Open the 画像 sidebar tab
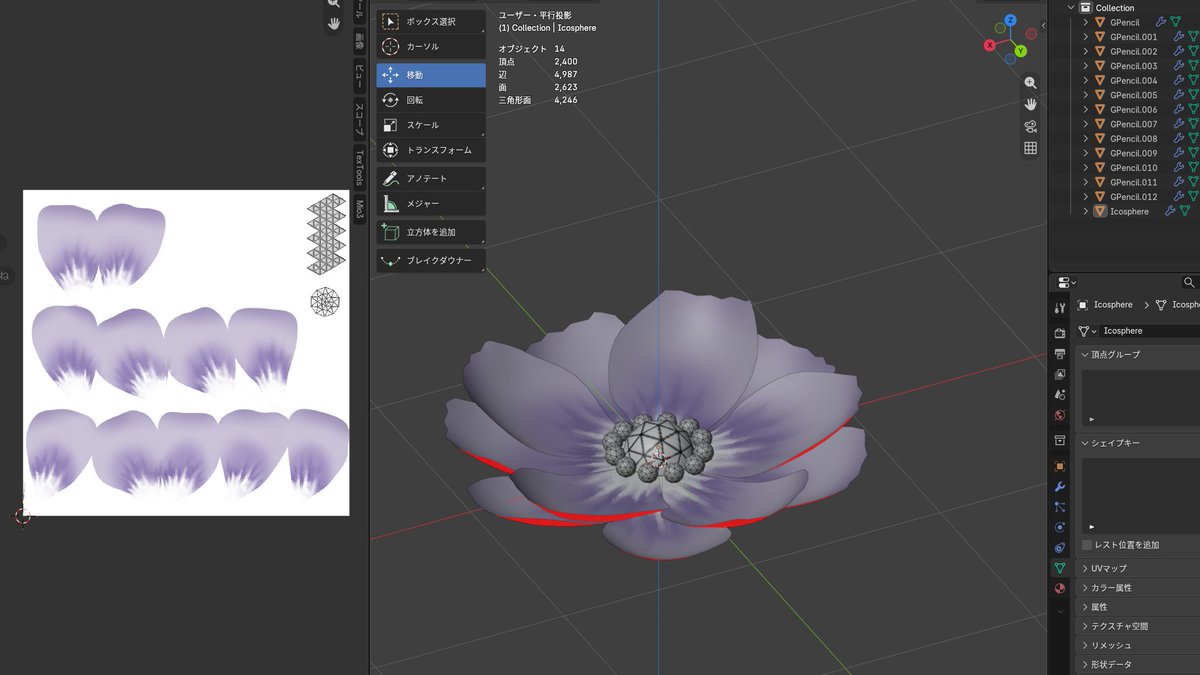 pyautogui.click(x=359, y=41)
